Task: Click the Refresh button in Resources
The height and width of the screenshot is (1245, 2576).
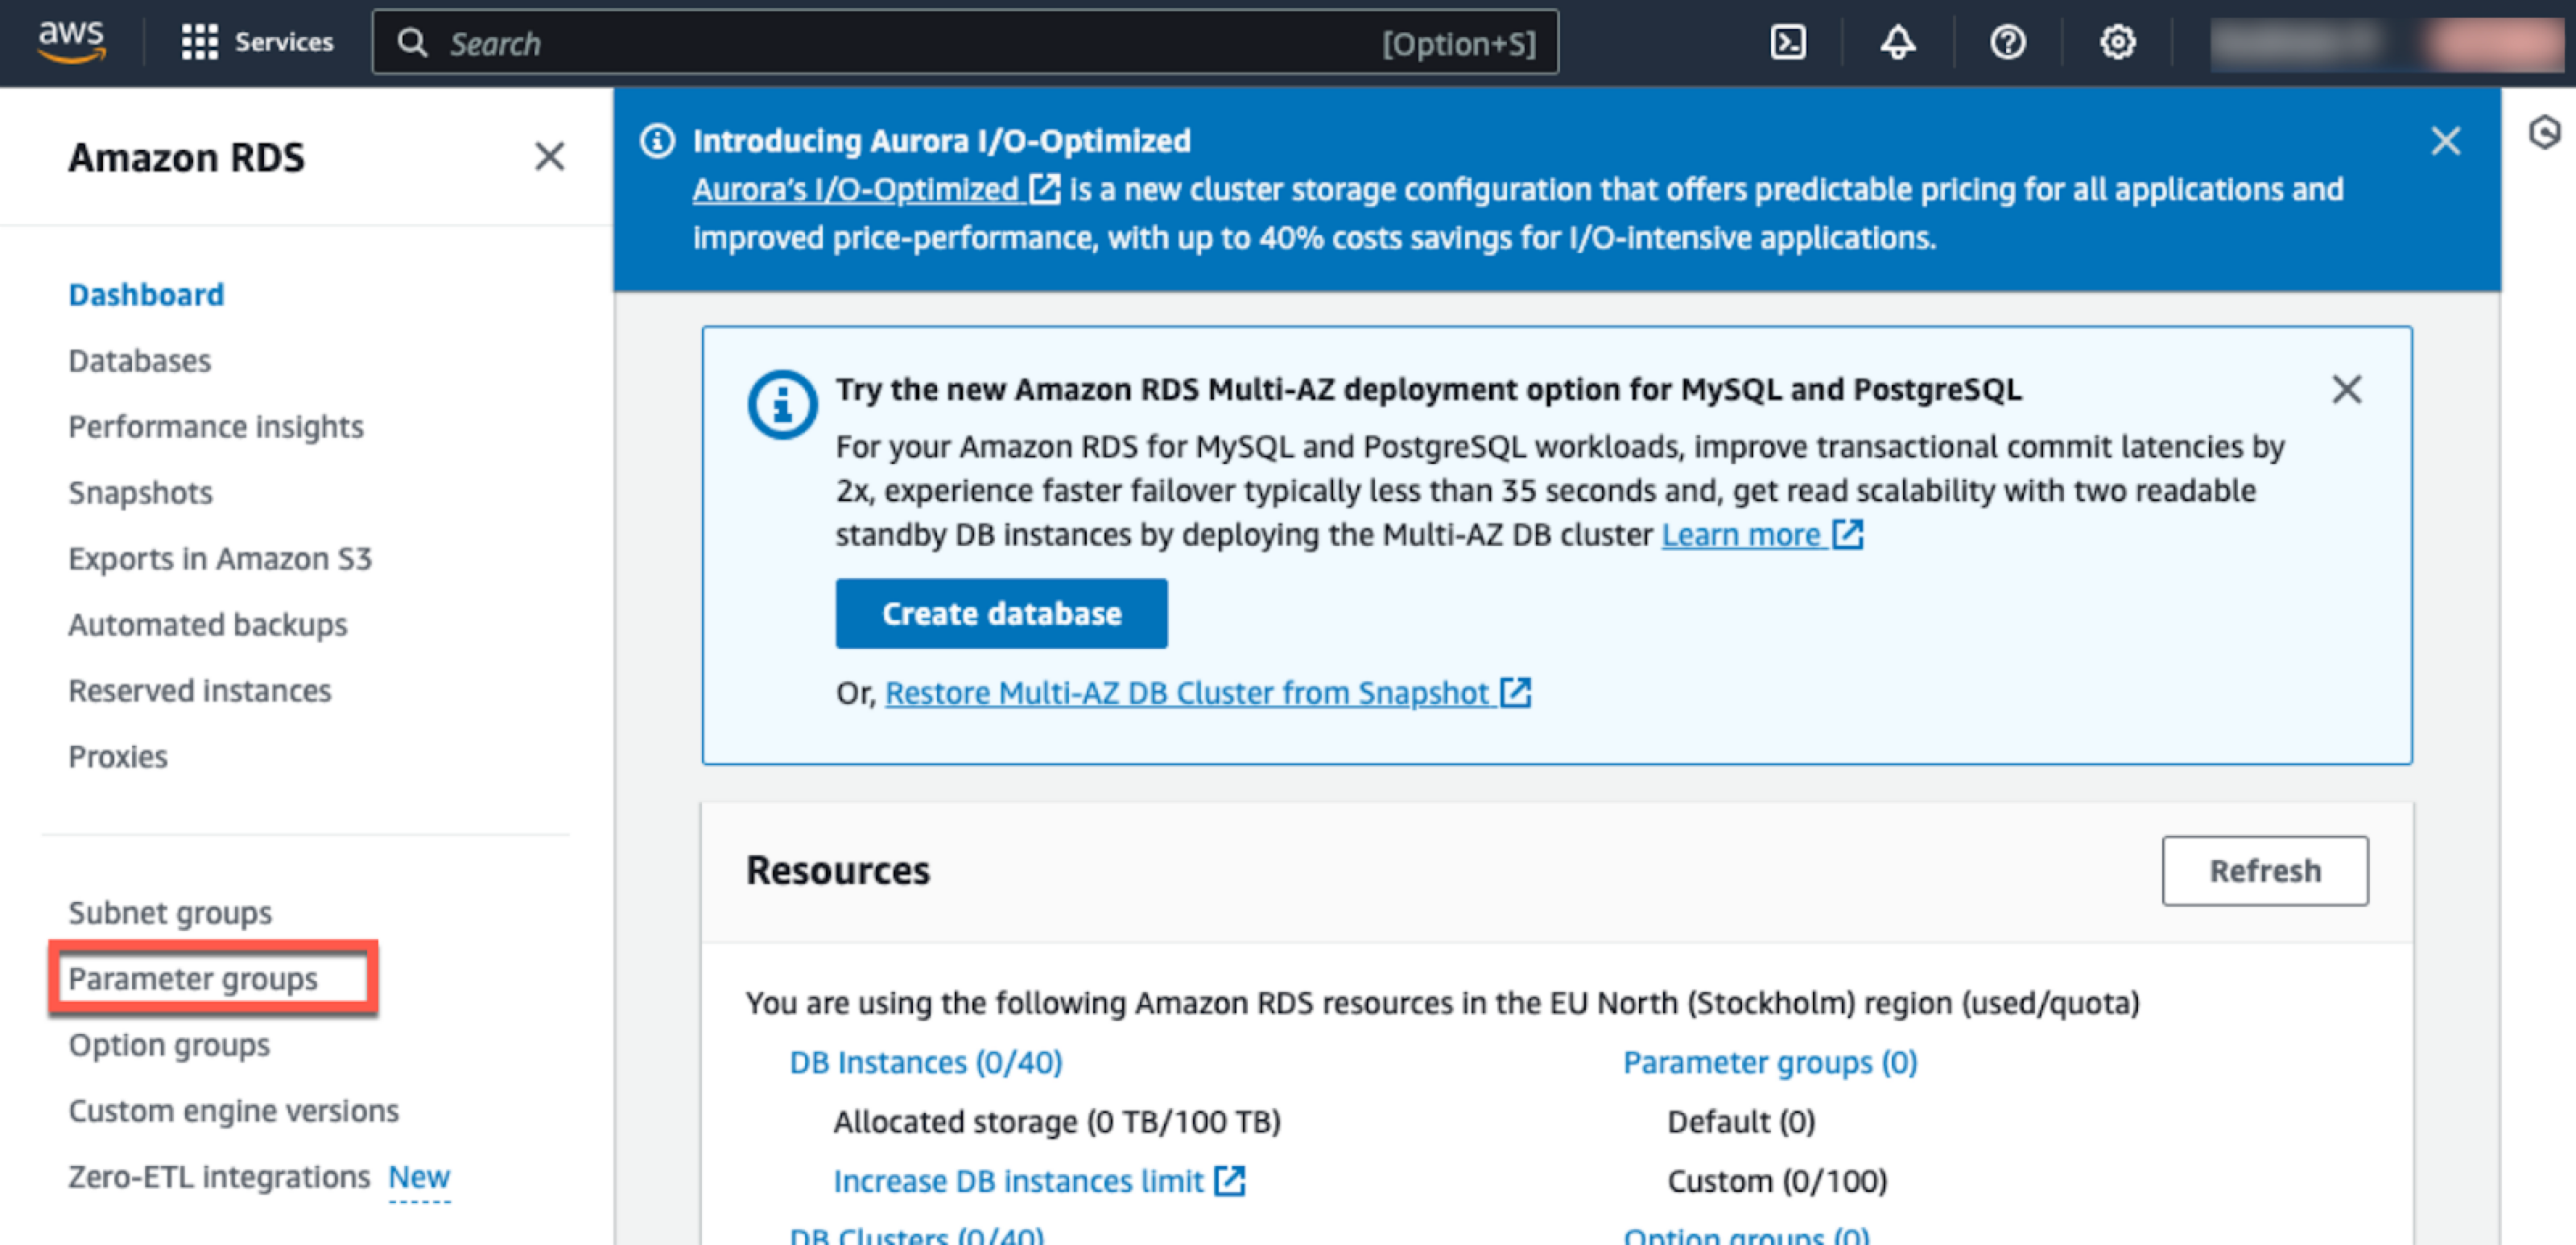Action: click(2264, 871)
